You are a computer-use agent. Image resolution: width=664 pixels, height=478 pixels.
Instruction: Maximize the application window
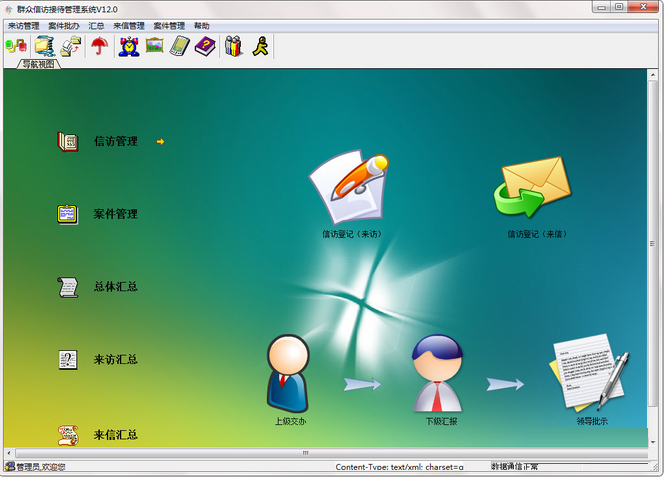click(x=619, y=7)
